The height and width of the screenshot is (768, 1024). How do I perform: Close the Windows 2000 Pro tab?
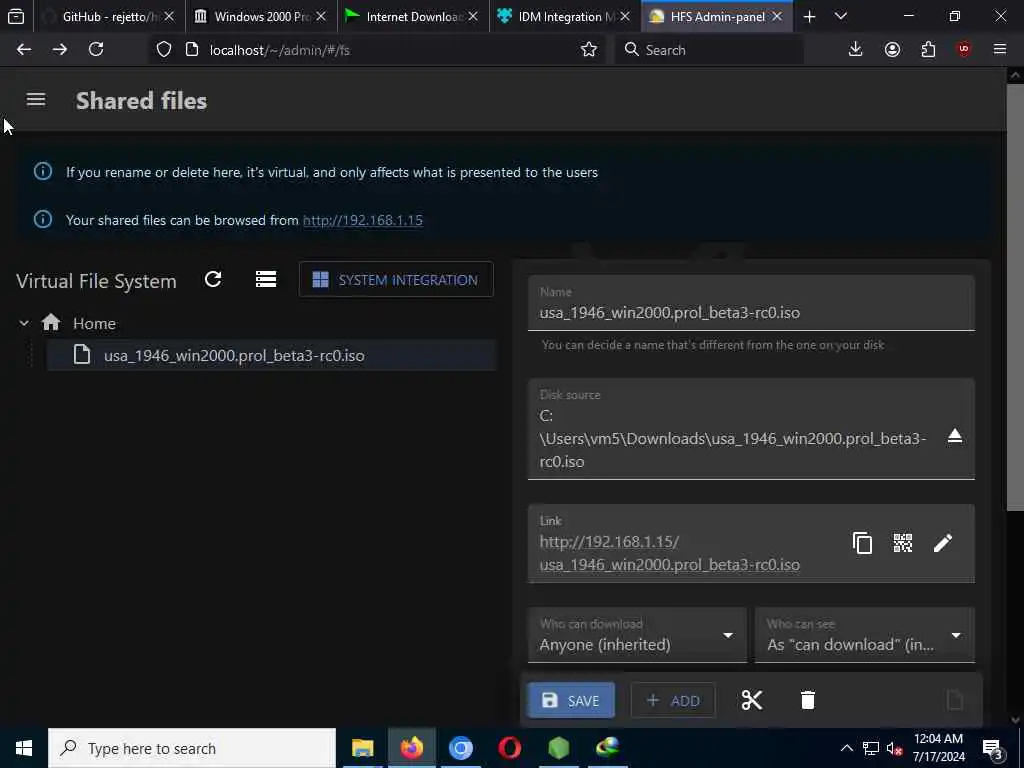click(321, 17)
